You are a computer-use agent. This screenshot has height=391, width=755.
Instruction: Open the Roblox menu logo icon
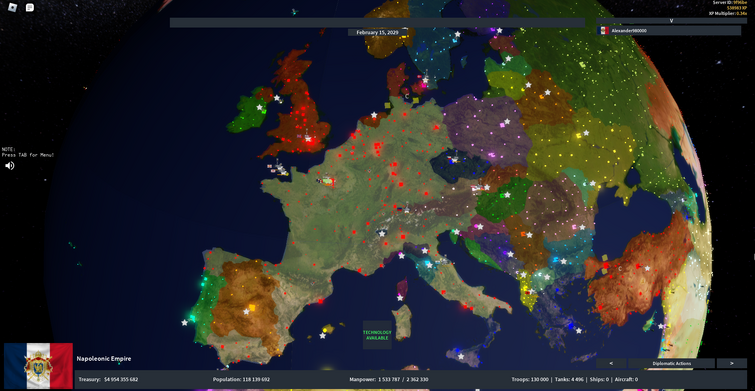(x=13, y=7)
